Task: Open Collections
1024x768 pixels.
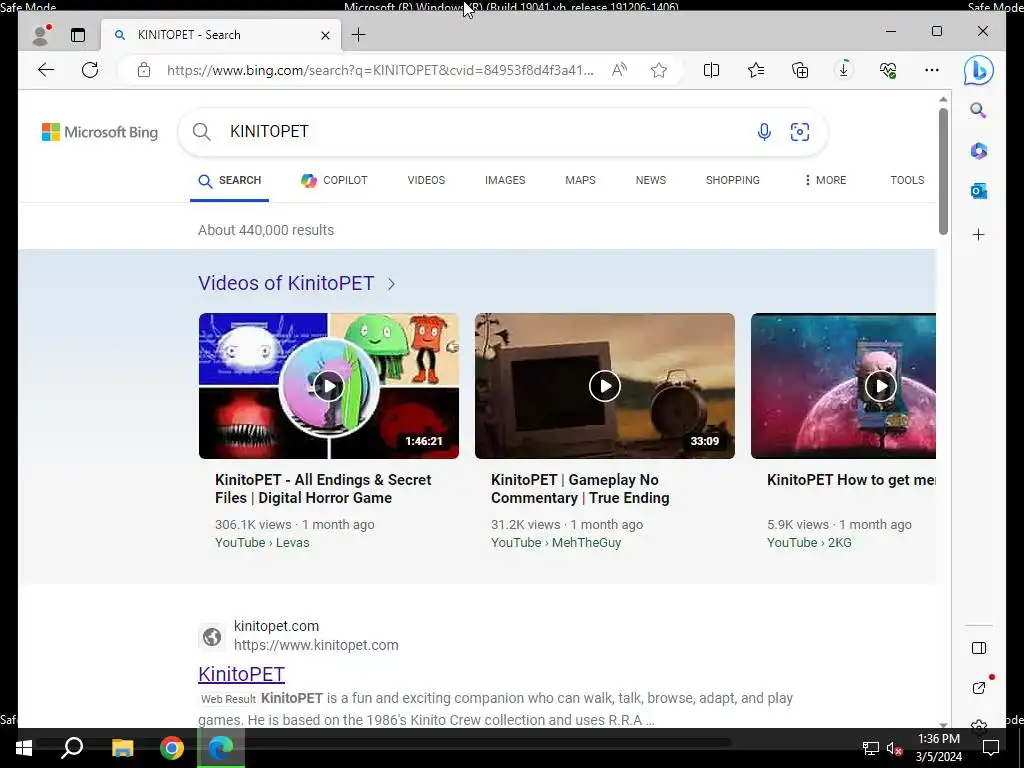Action: (800, 70)
